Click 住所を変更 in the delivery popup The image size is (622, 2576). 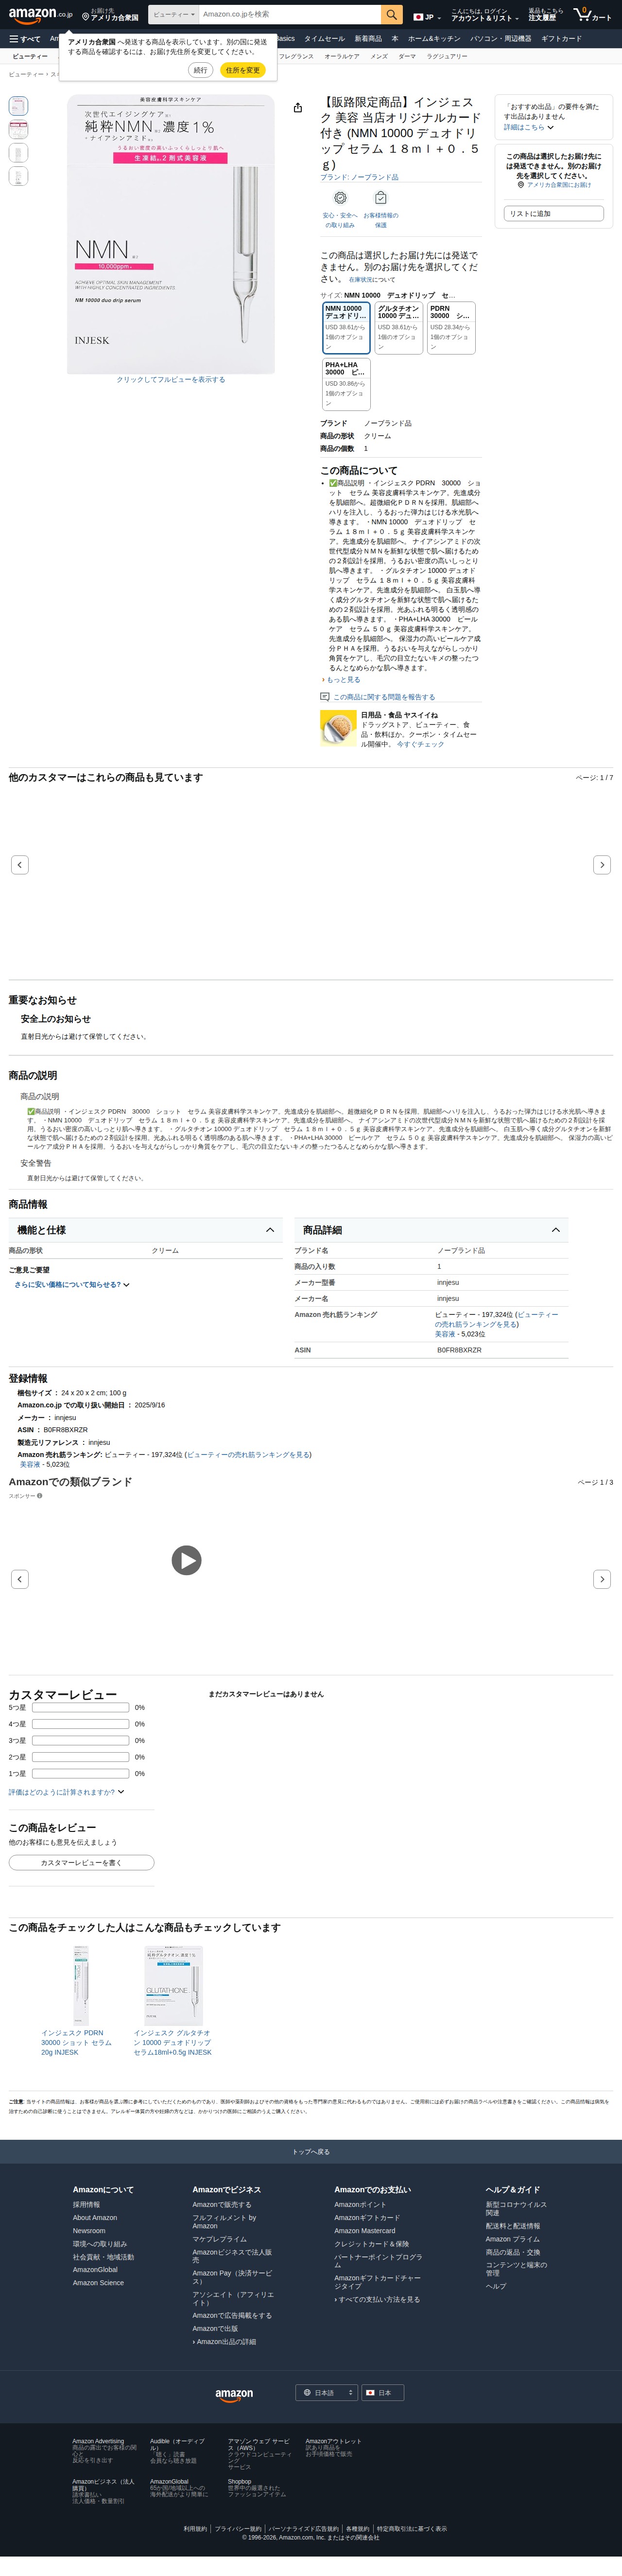[x=242, y=70]
